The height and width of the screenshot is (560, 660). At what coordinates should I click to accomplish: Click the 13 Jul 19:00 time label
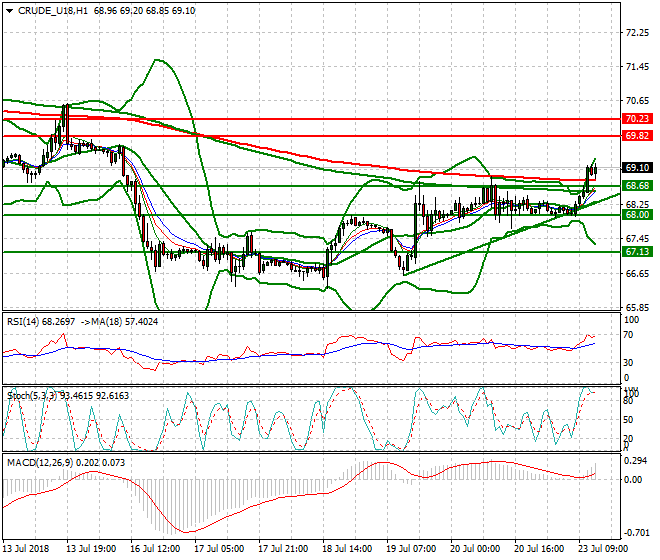click(91, 549)
